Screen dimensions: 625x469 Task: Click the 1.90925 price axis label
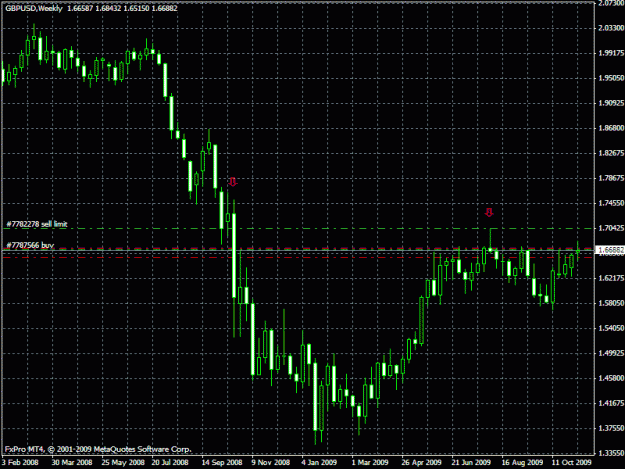[611, 103]
